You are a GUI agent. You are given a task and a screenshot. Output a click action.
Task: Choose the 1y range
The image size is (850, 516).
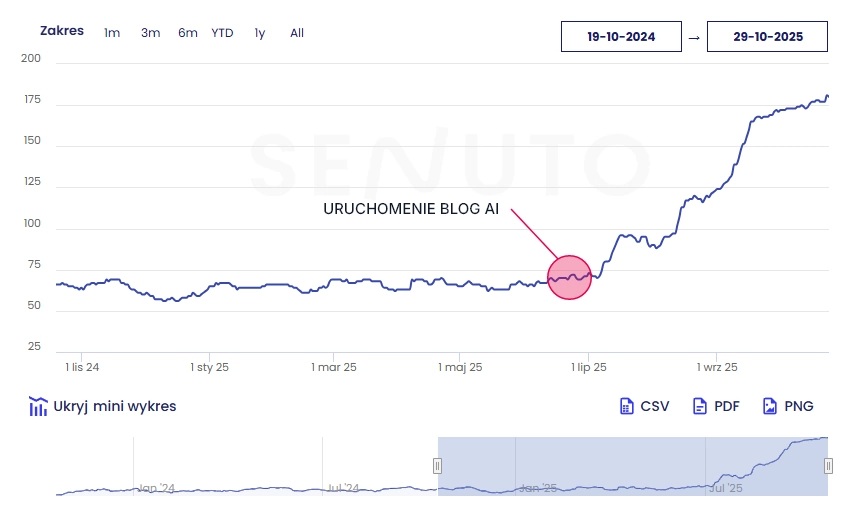click(x=260, y=33)
